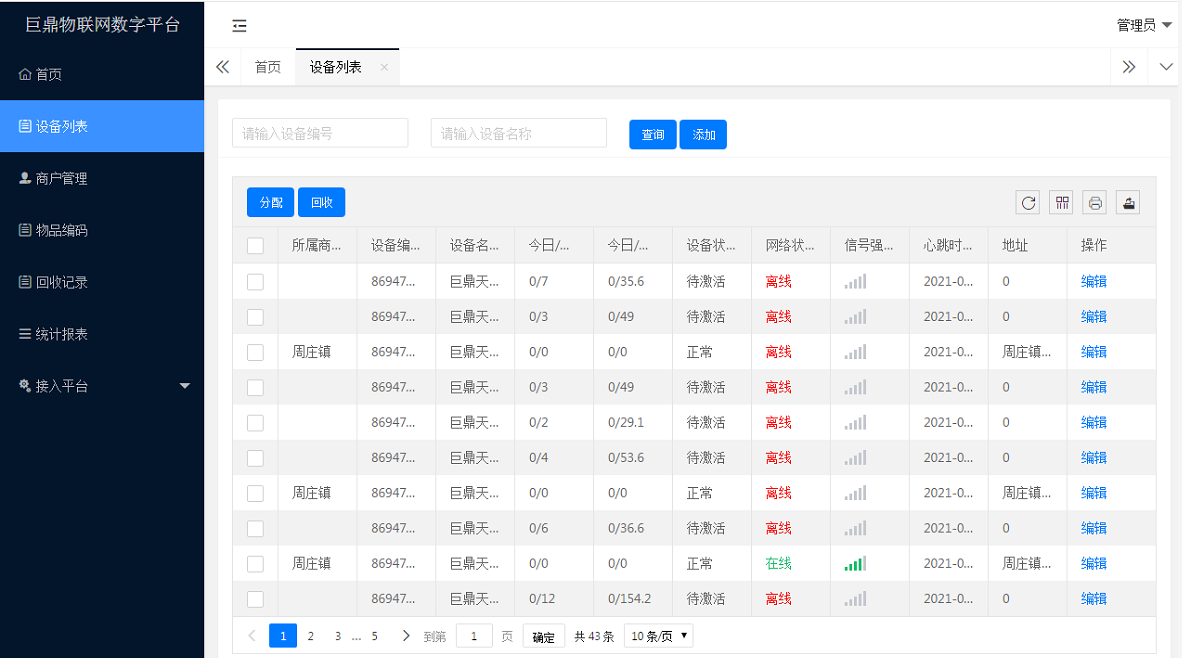Go to page 3

338,636
